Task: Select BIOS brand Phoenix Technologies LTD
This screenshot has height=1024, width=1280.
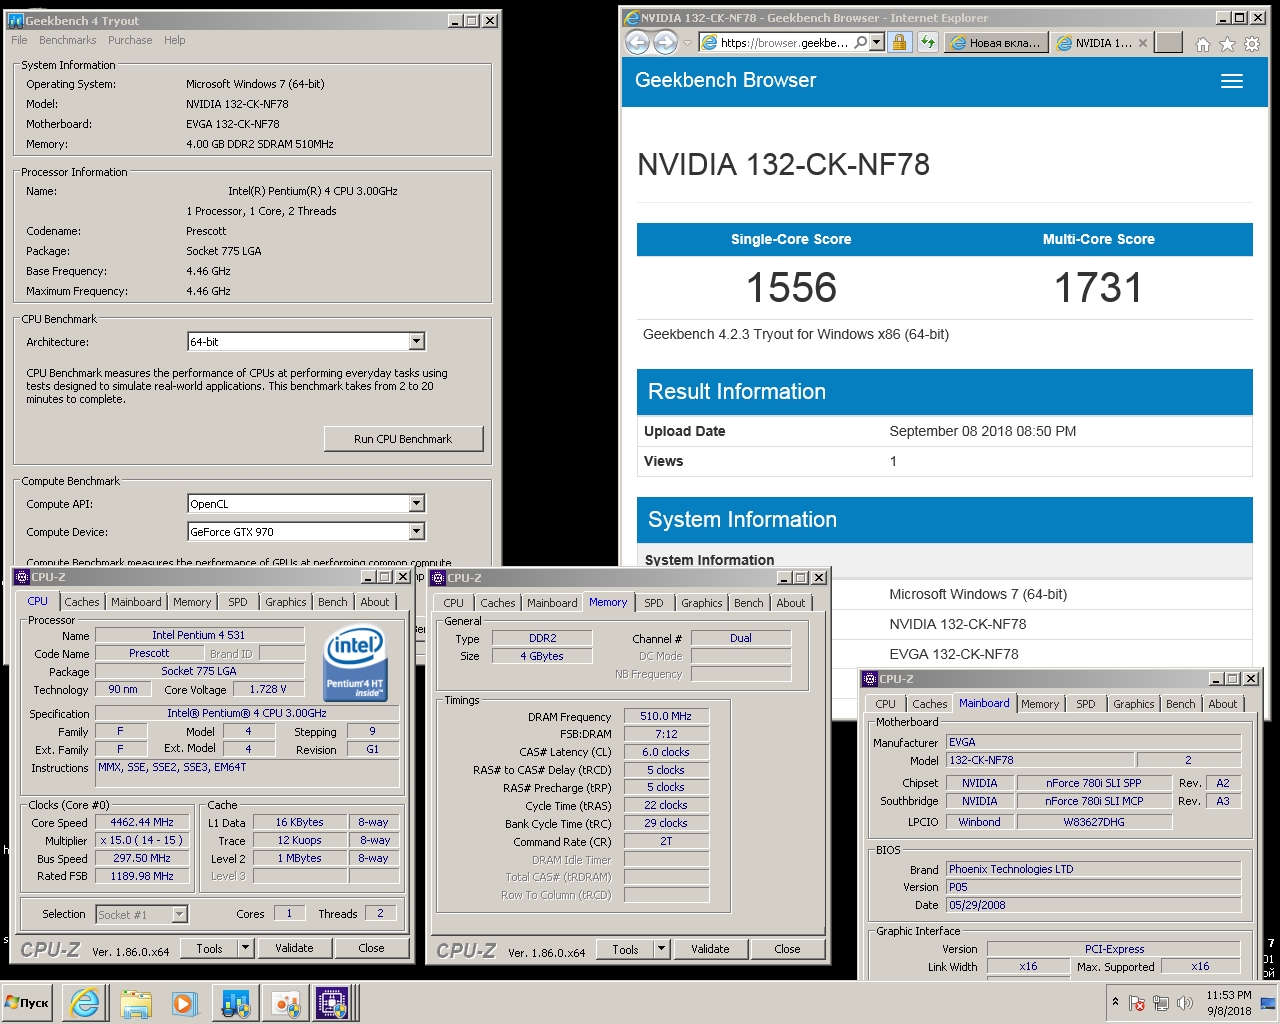Action: click(1094, 869)
